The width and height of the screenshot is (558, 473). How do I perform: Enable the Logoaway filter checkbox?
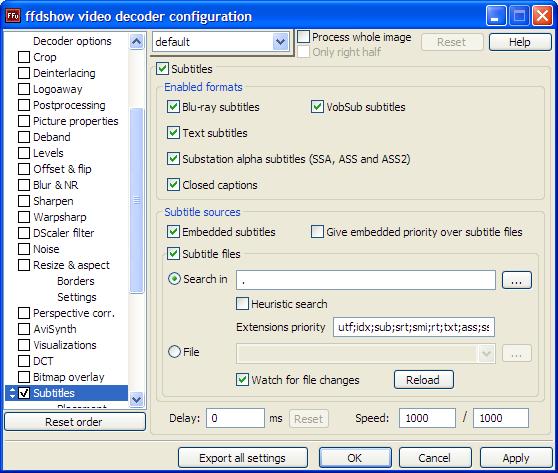(24, 89)
